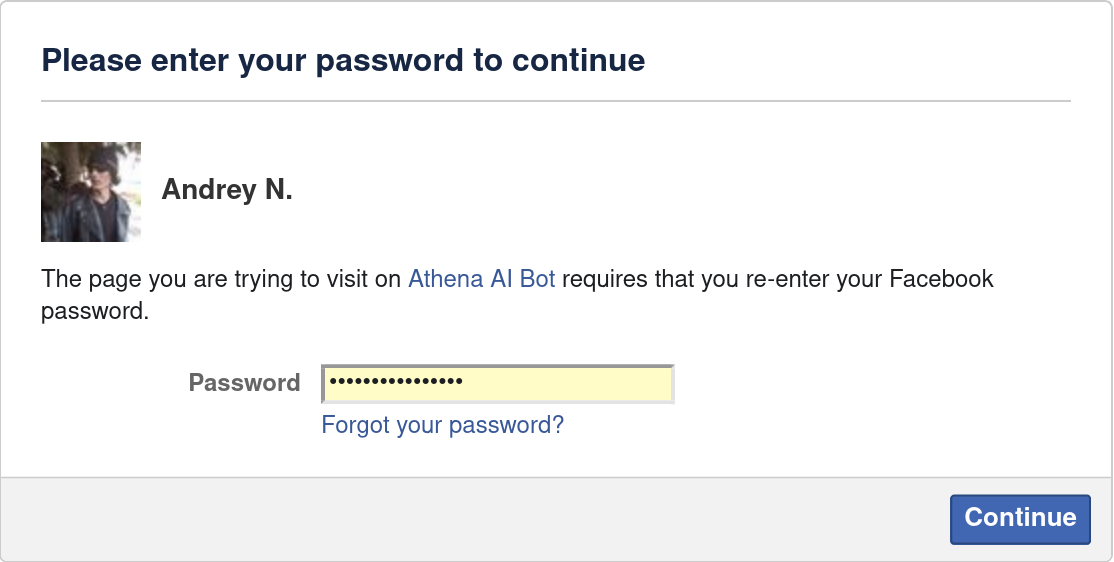Image resolution: width=1114 pixels, height=562 pixels.
Task: Open the Athena AI Bot link
Action: click(x=481, y=279)
